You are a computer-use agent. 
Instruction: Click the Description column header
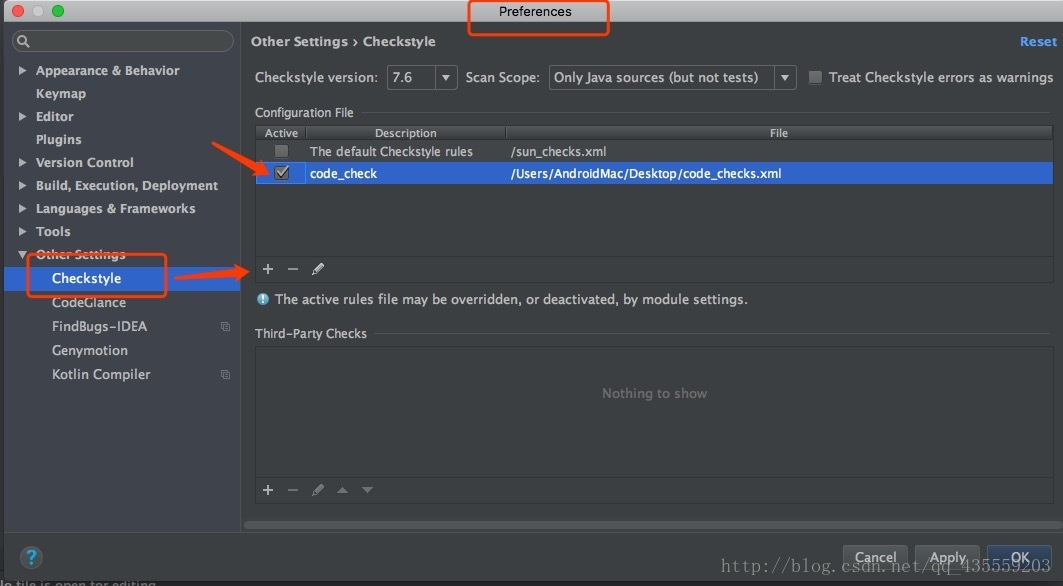click(x=405, y=133)
